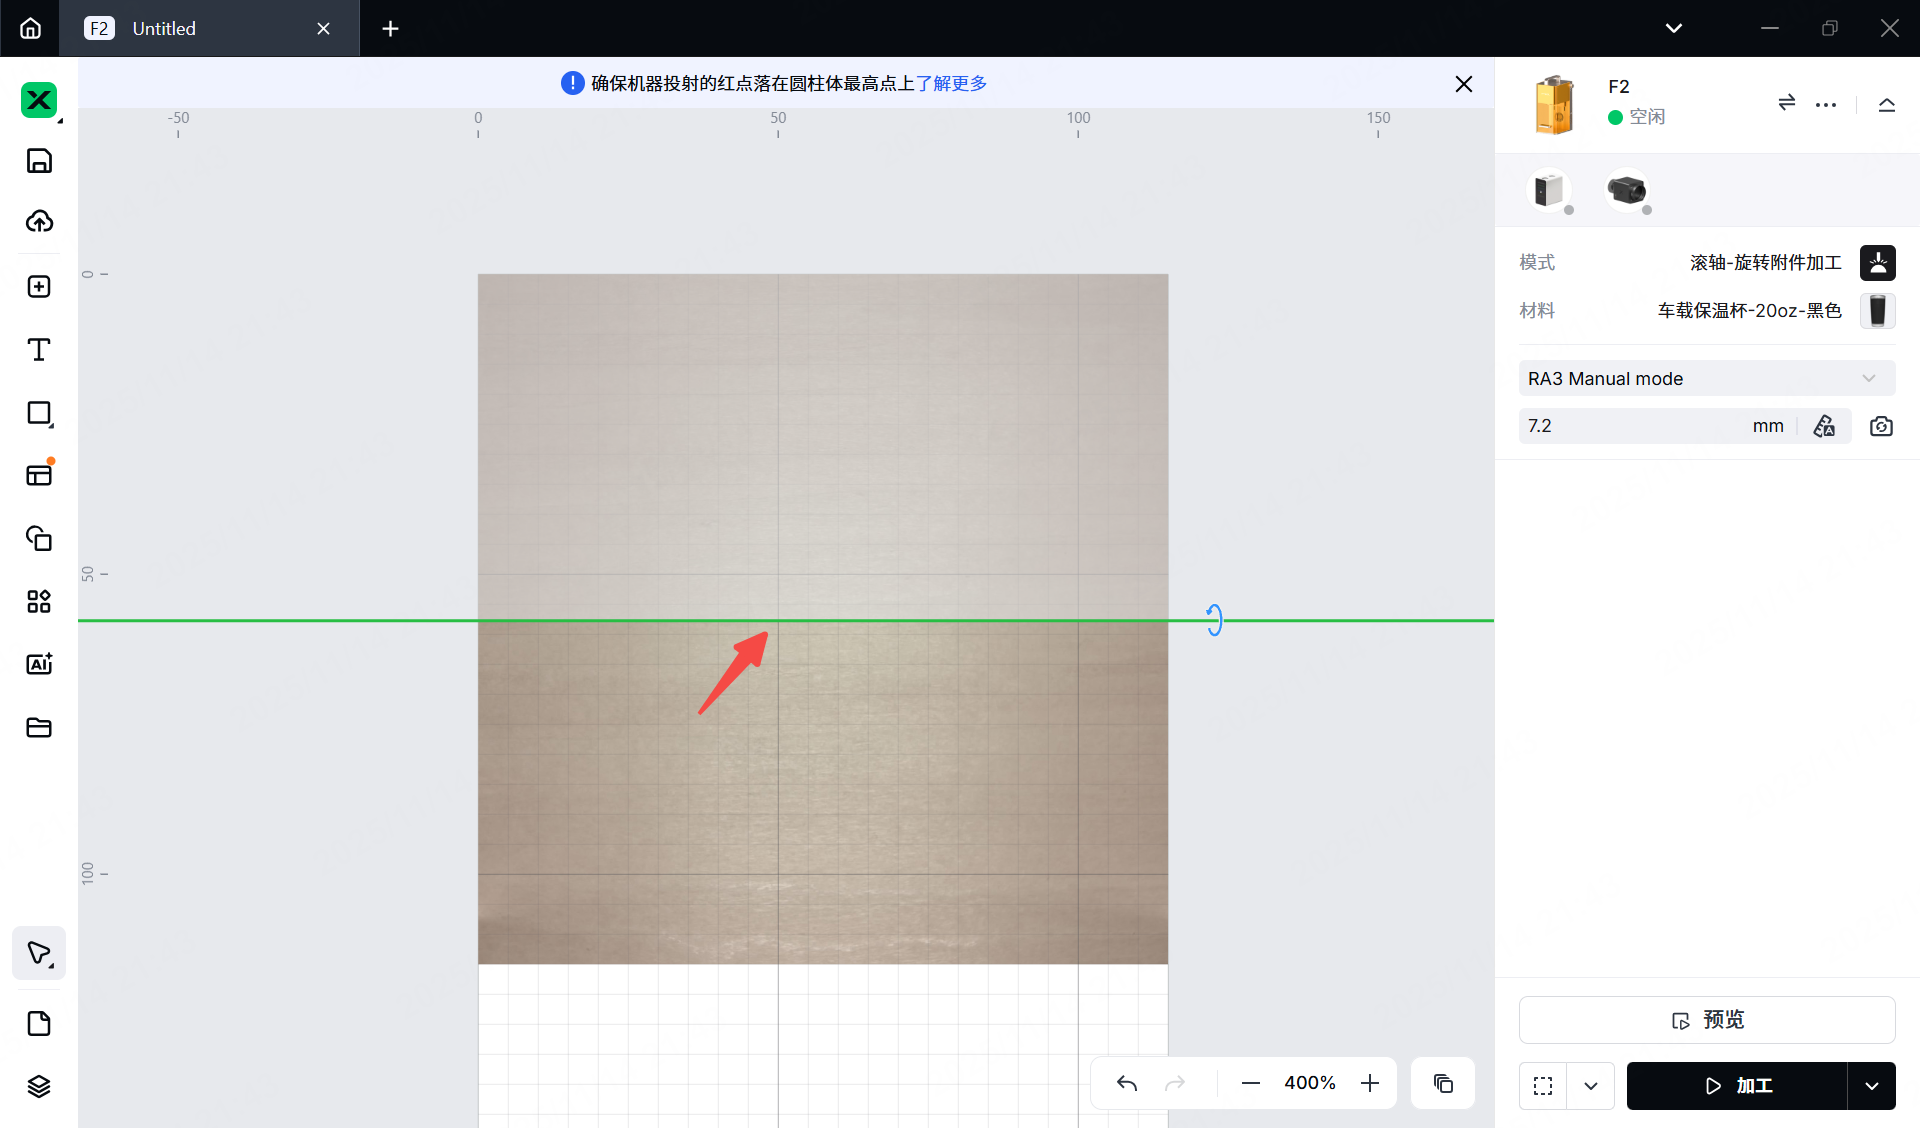The height and width of the screenshot is (1128, 1920).
Task: Click the auto-measure distance icon
Action: tap(1824, 426)
